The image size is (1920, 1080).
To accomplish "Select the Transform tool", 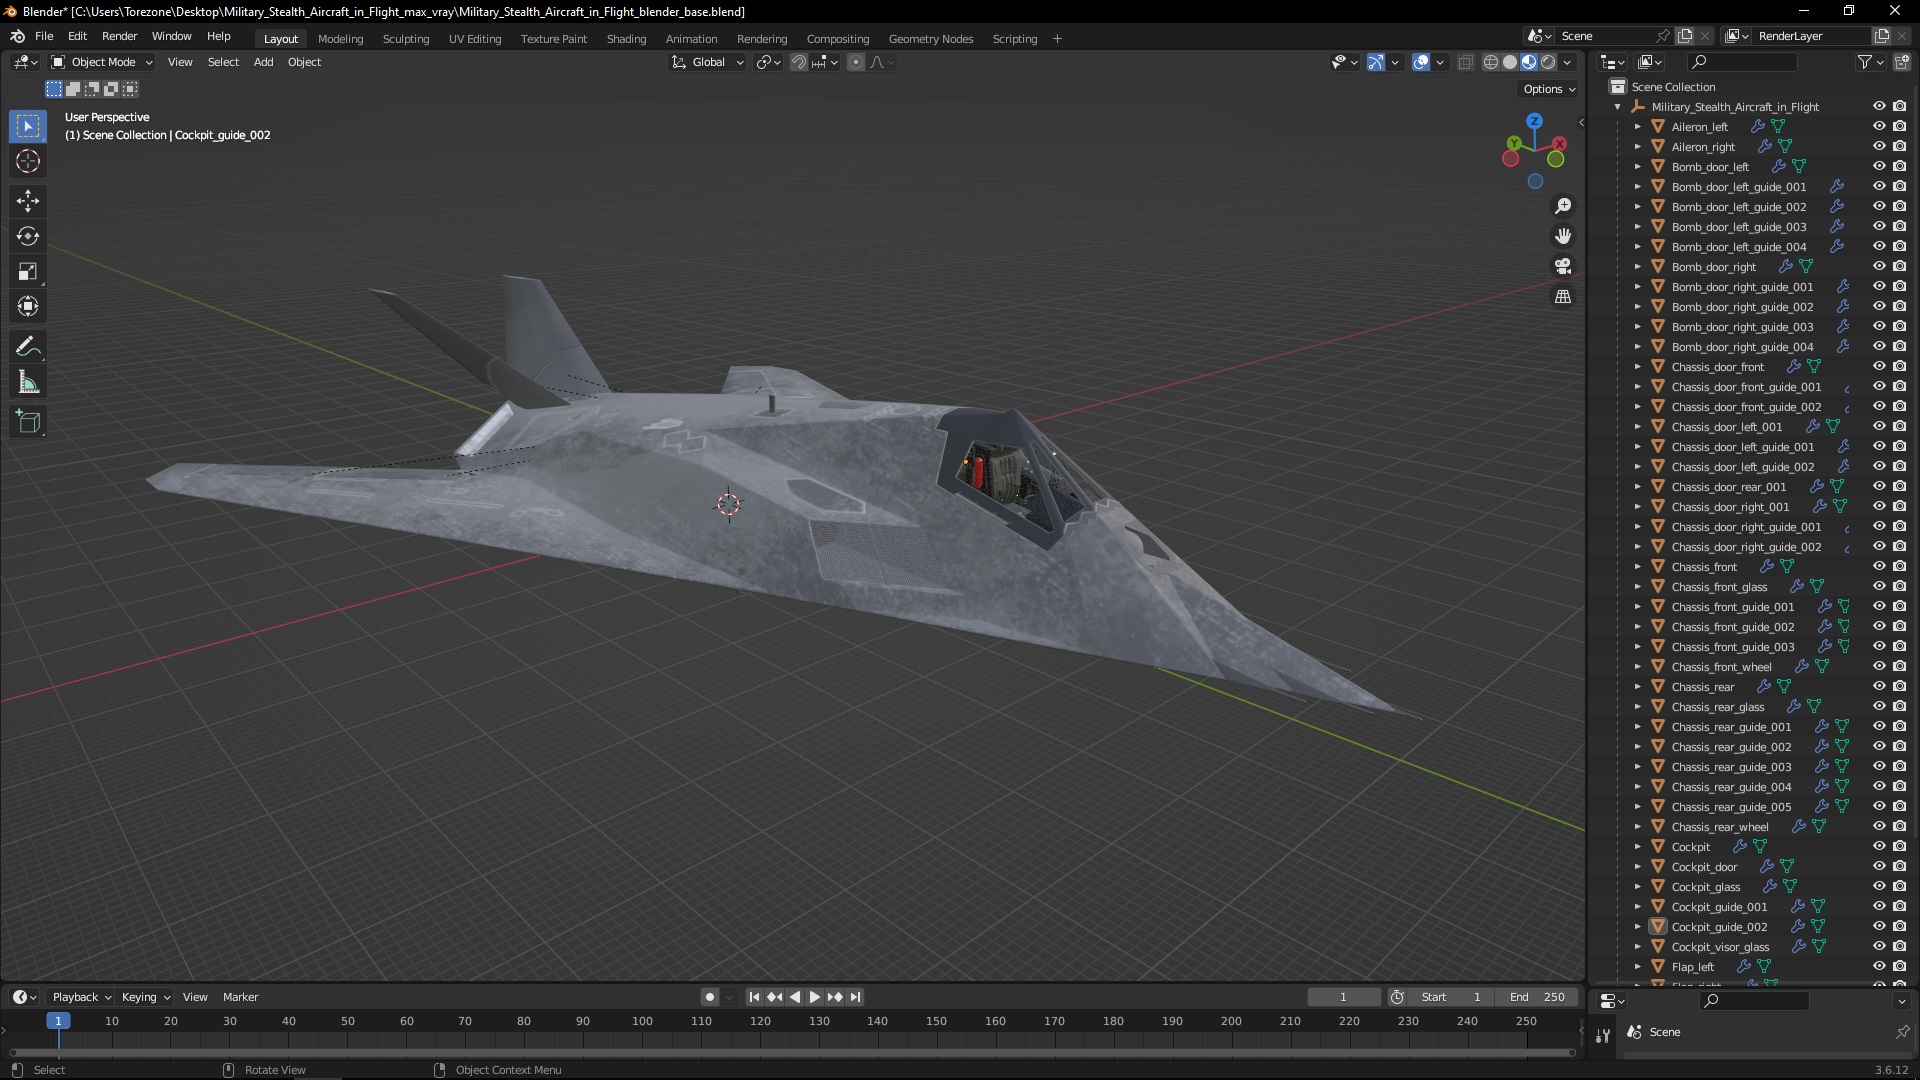I will (28, 306).
